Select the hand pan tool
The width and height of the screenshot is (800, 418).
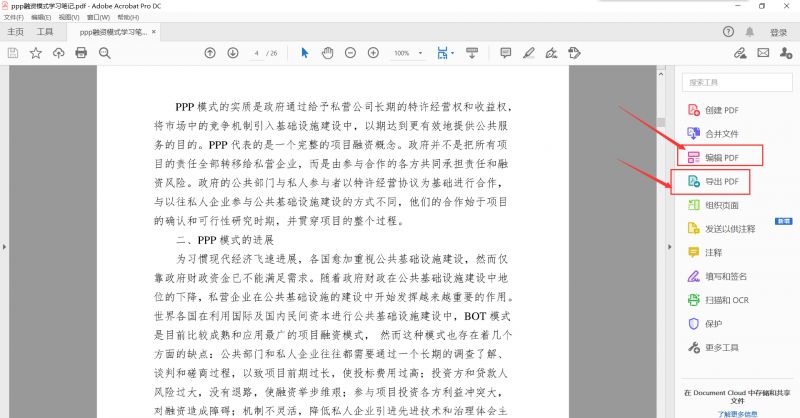[x=327, y=53]
